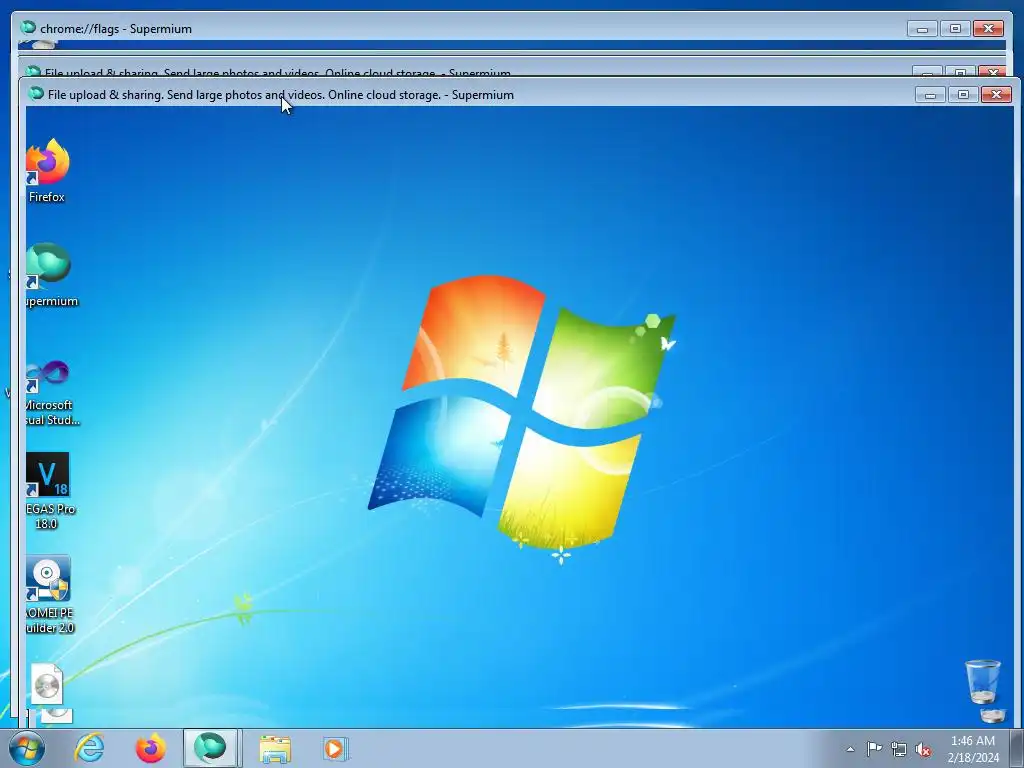
Task: Open the Supermium desktop shortcut
Action: tap(50, 274)
